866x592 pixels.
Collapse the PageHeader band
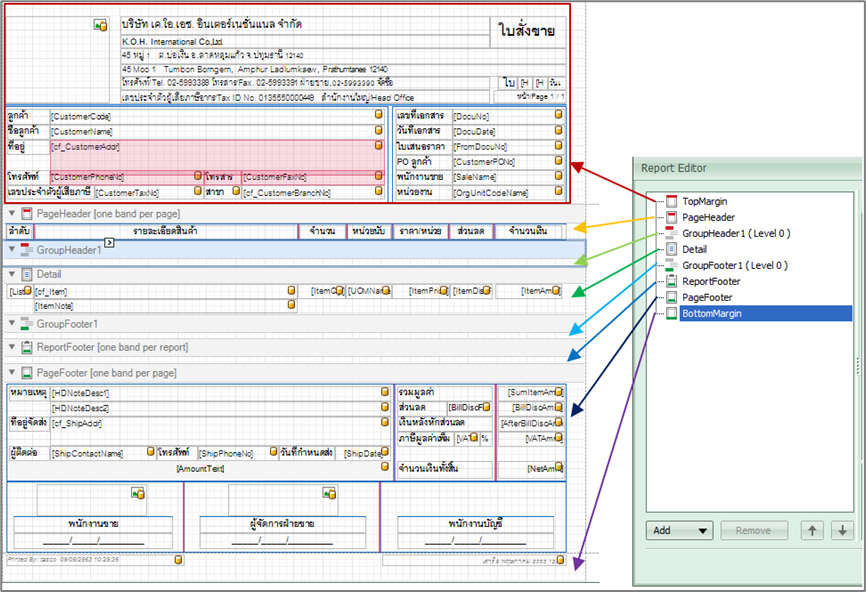12,214
